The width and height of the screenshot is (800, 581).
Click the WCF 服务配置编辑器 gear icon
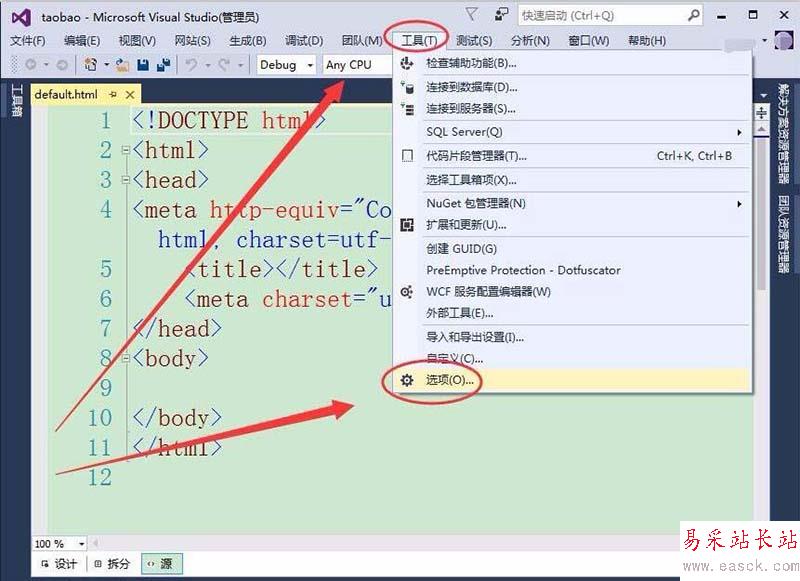(407, 292)
